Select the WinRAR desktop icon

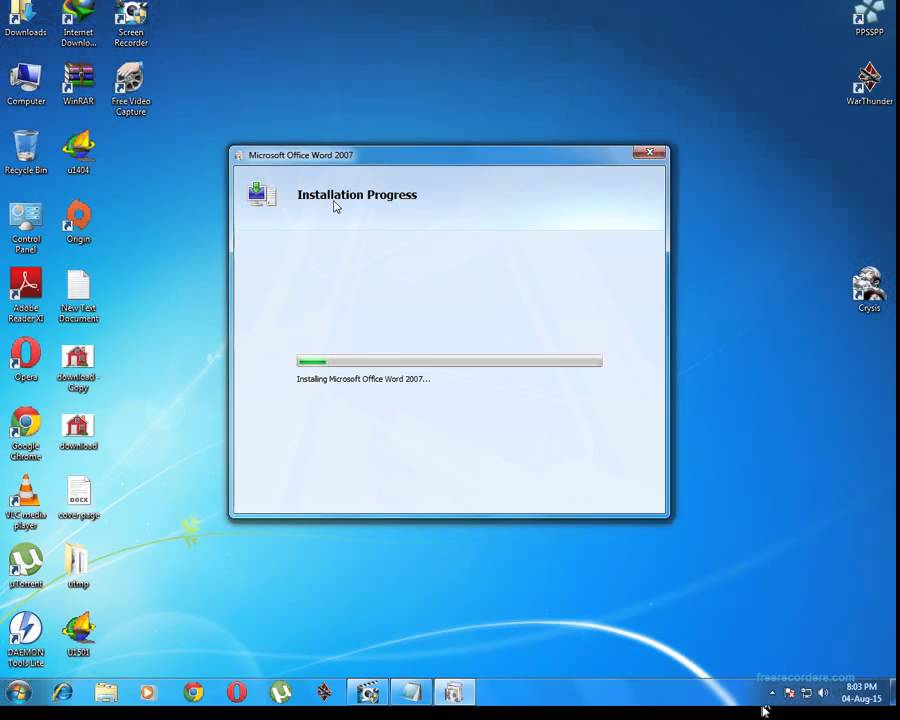coord(79,84)
